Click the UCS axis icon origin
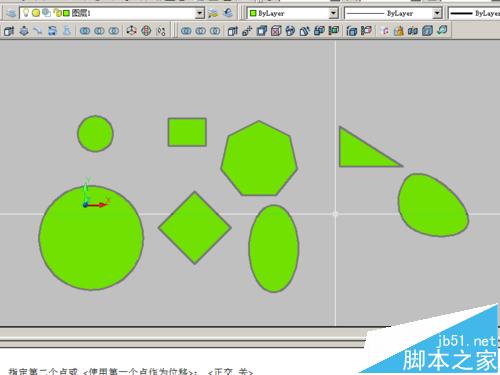500x375 pixels. point(86,205)
